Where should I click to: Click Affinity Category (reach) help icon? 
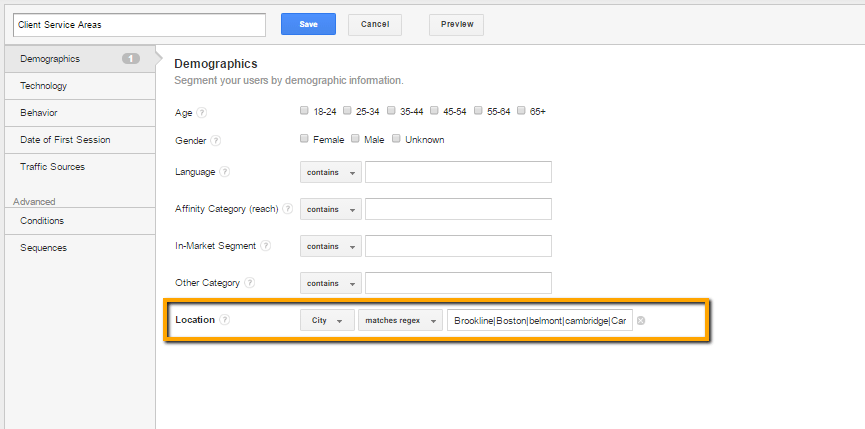click(x=287, y=209)
